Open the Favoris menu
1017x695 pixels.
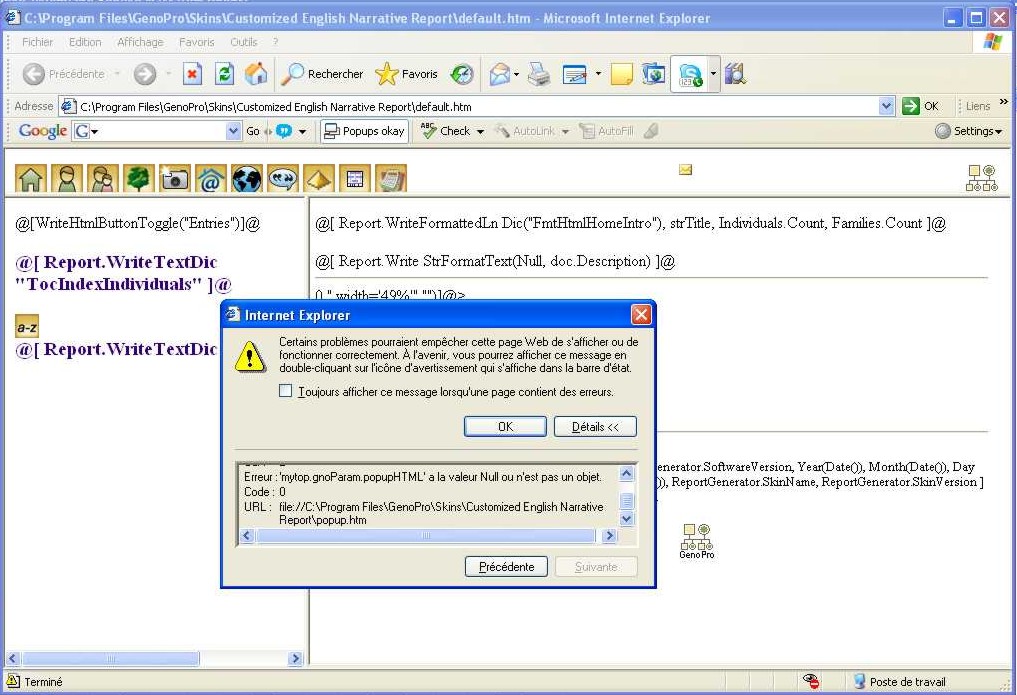click(x=196, y=42)
